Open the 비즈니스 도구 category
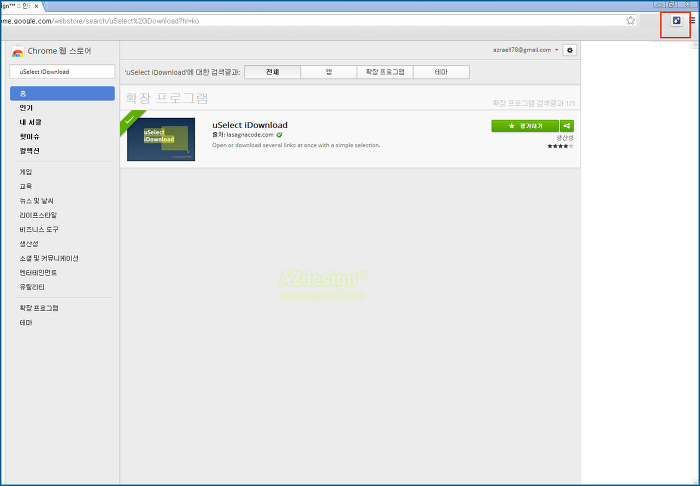Image resolution: width=700 pixels, height=486 pixels. (x=39, y=229)
